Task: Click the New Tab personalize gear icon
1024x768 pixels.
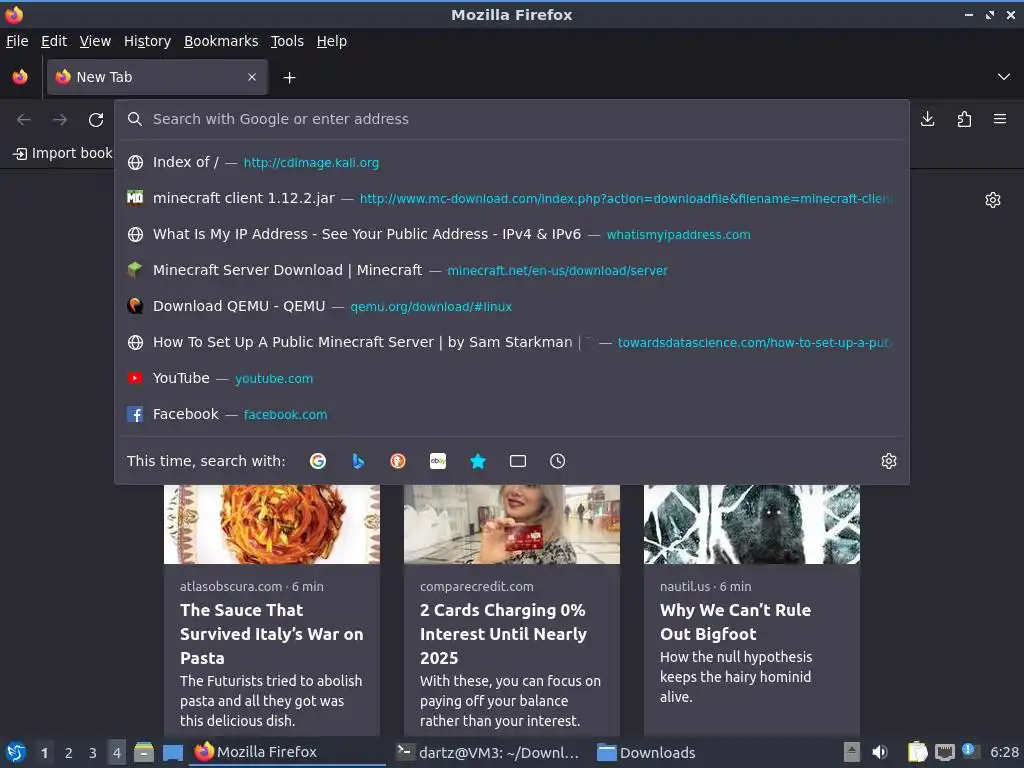Action: click(x=993, y=200)
